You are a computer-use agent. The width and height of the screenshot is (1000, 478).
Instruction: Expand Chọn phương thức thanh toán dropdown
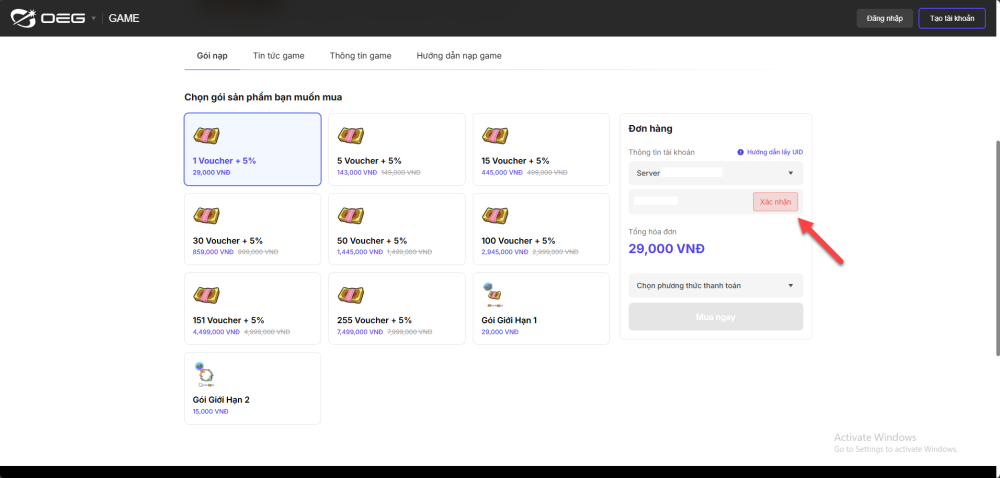[715, 286]
